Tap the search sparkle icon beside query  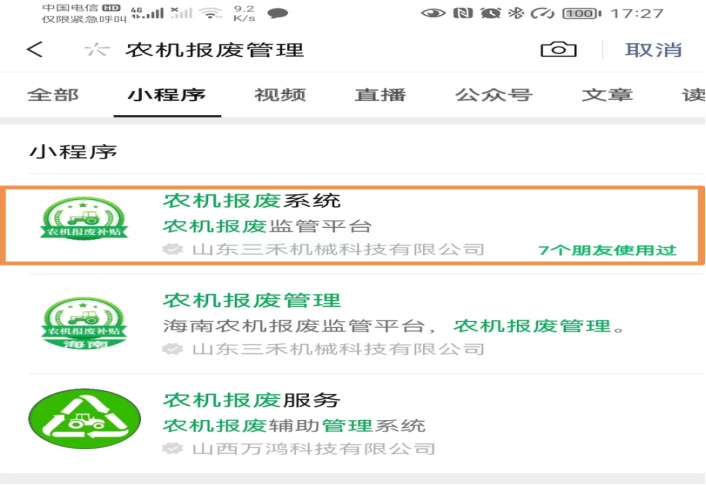coord(97,50)
